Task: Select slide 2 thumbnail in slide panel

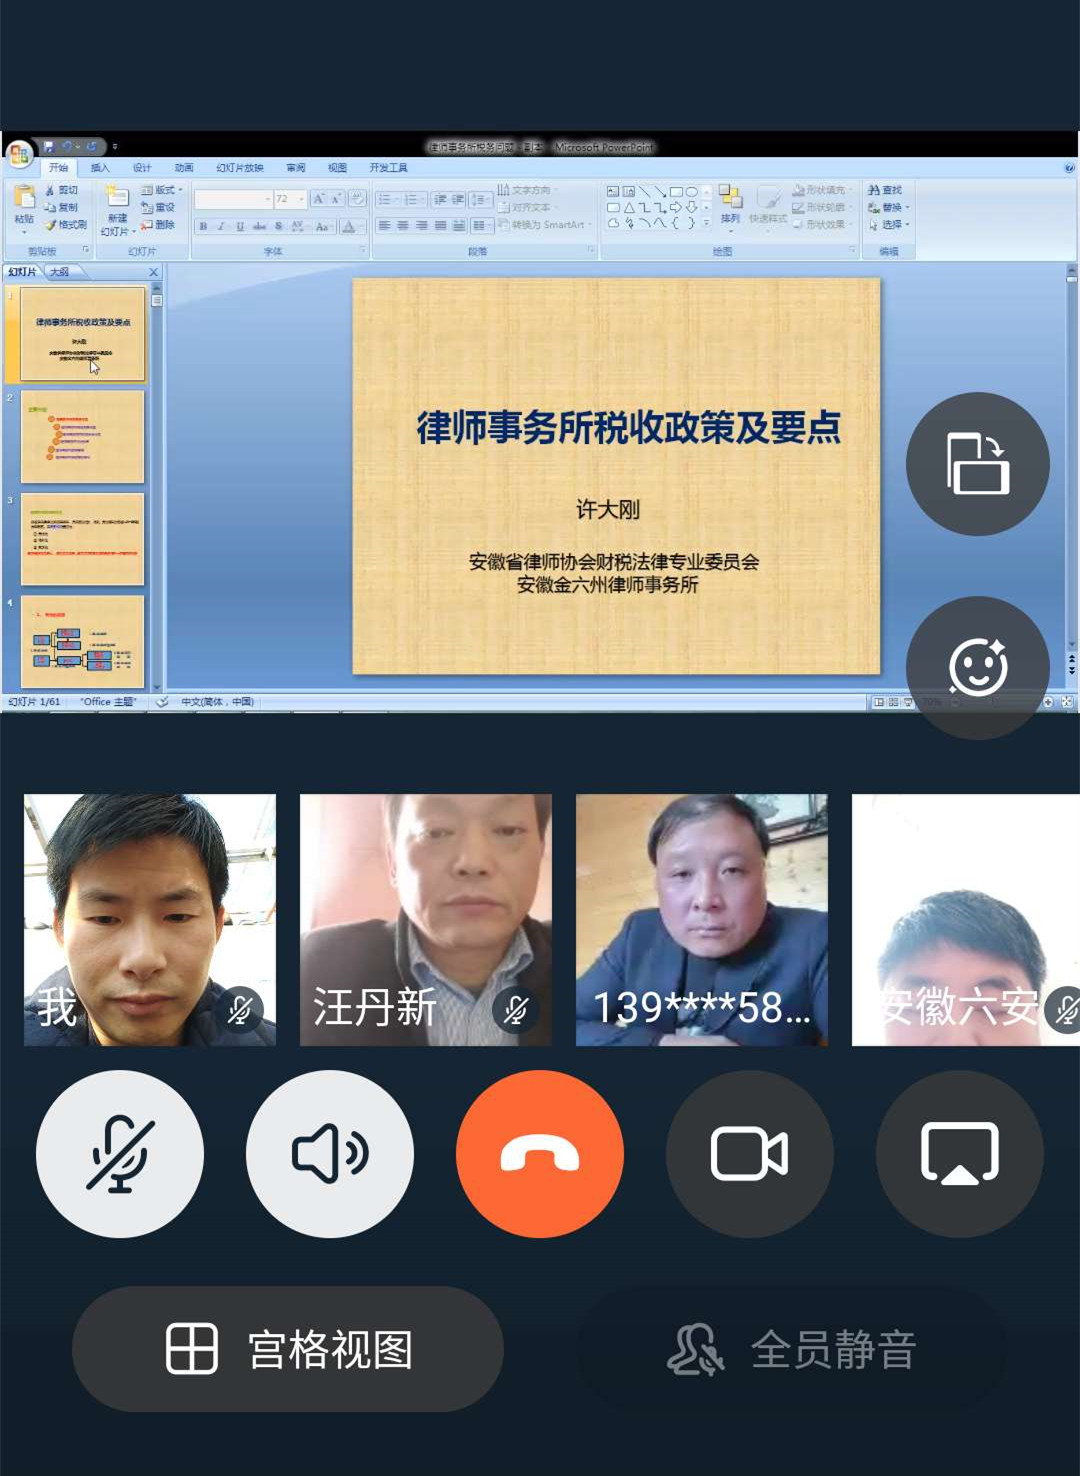Action: click(x=82, y=437)
